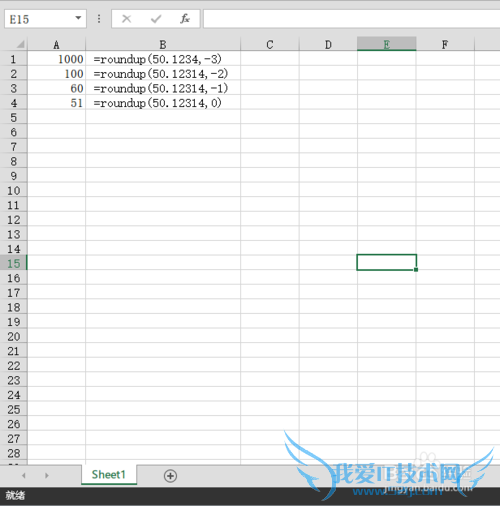
Task: Select row 10 header
Action: pos(13,190)
